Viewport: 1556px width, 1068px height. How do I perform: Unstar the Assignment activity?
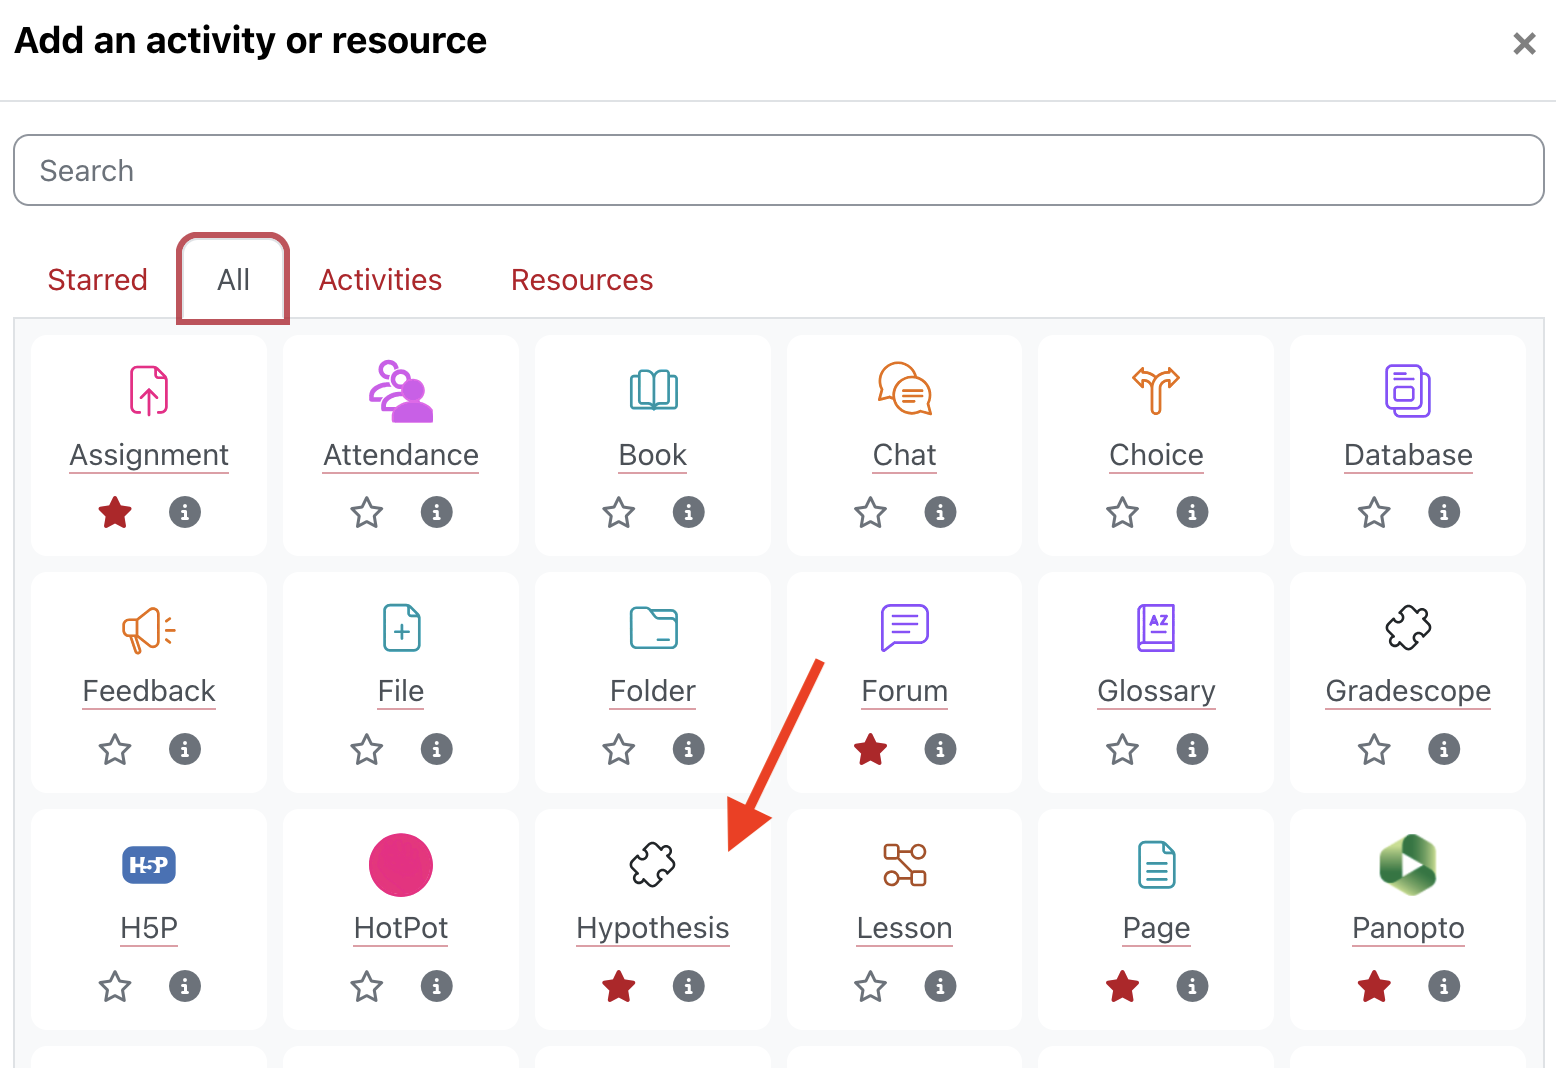(x=114, y=512)
